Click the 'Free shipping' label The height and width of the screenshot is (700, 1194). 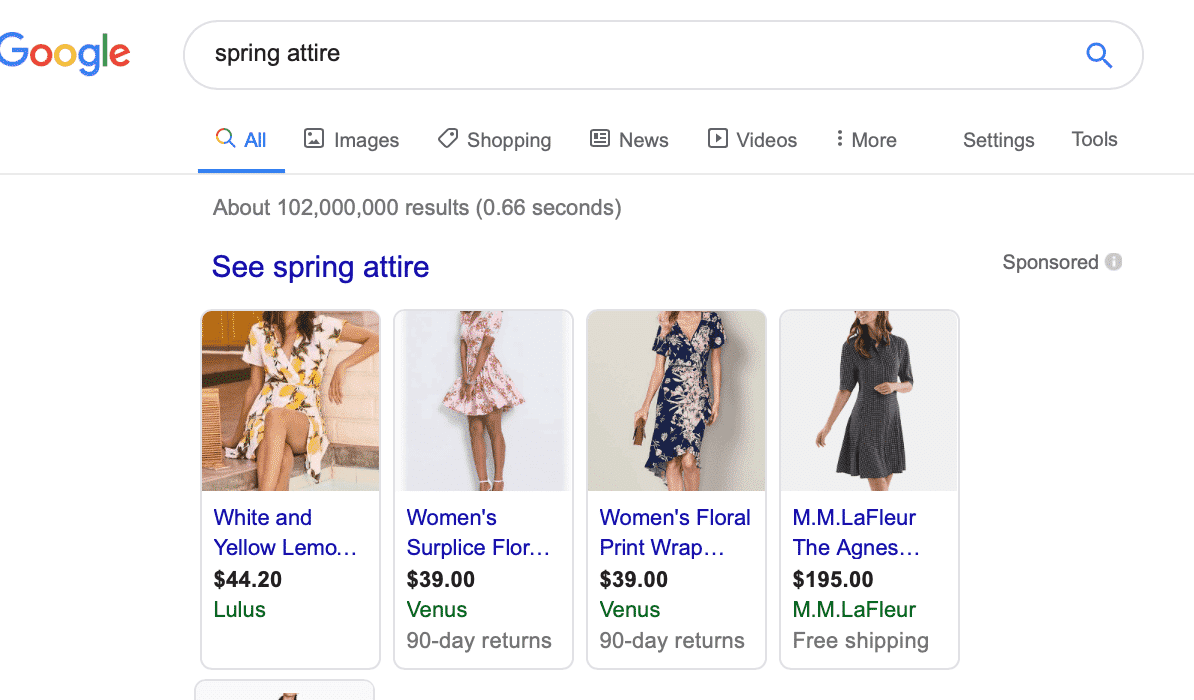[x=860, y=641]
